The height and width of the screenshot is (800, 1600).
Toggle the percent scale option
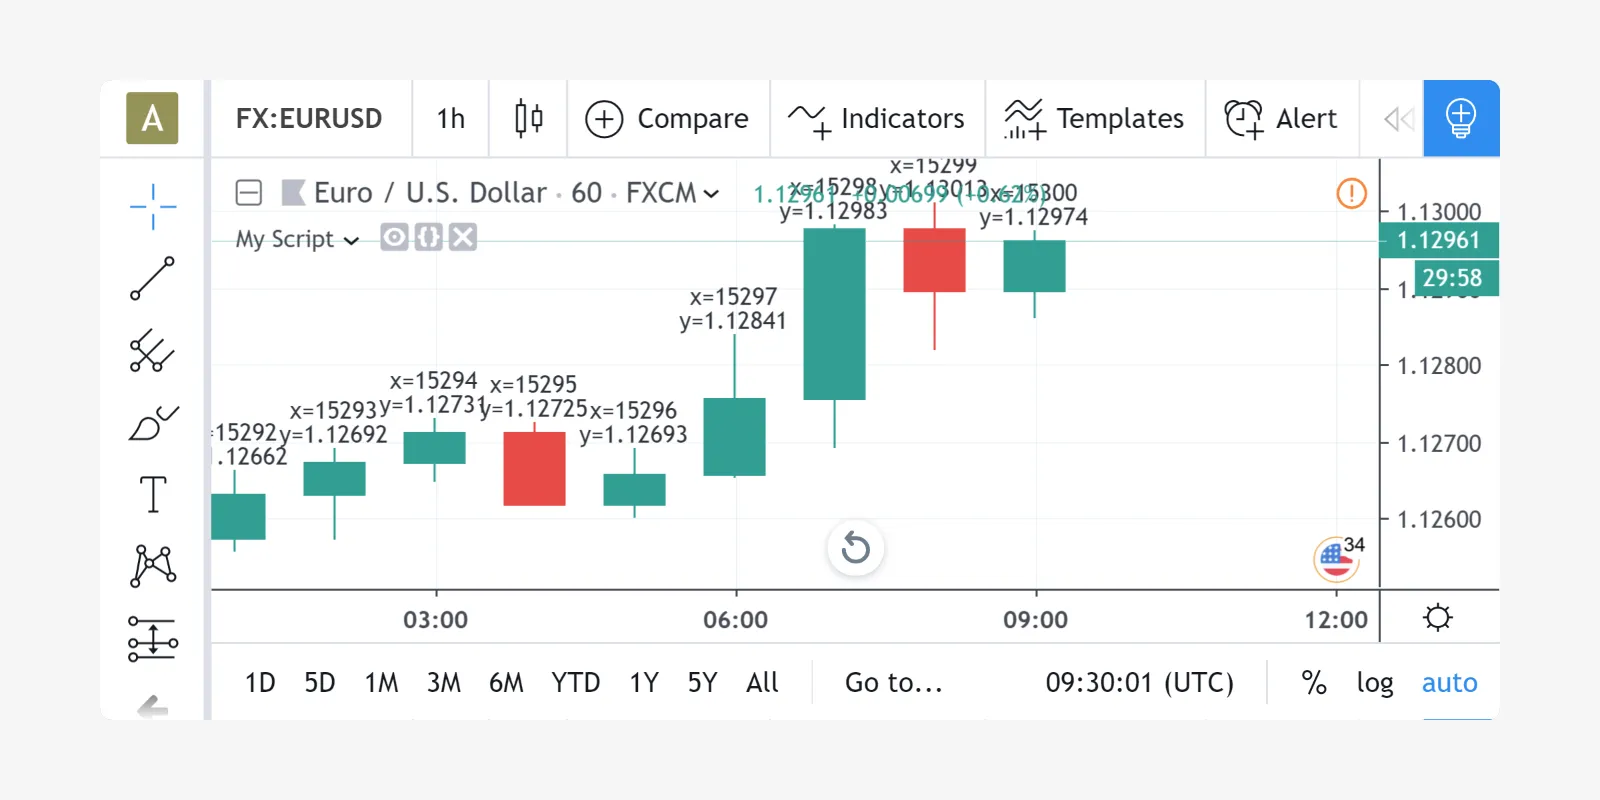pos(1313,683)
